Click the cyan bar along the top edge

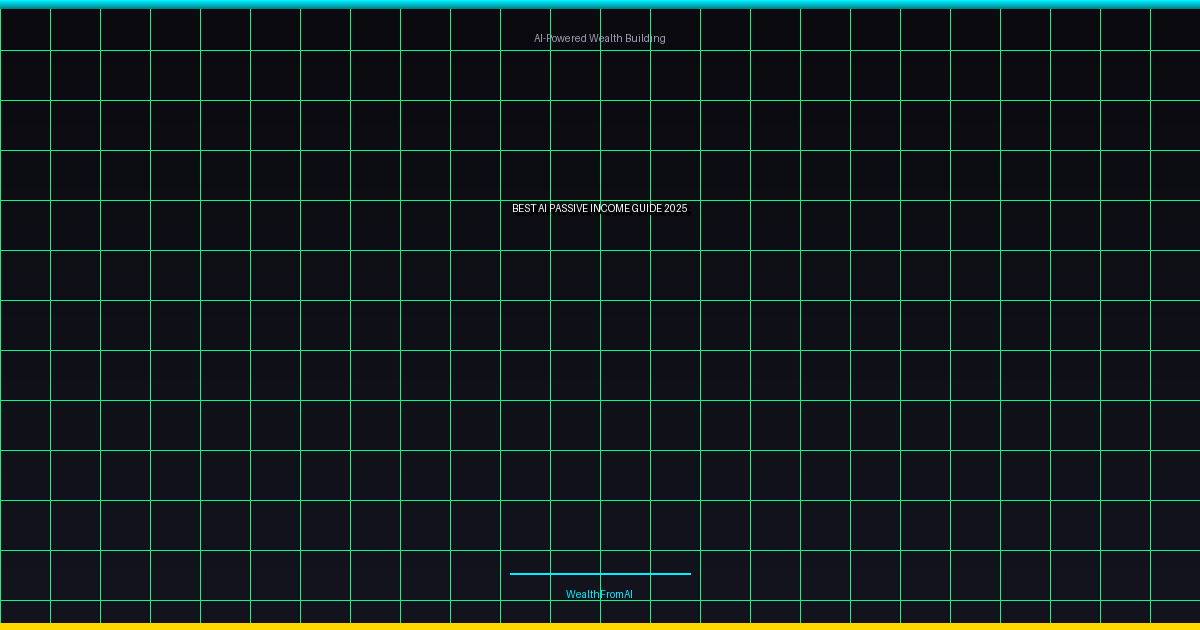click(x=600, y=4)
